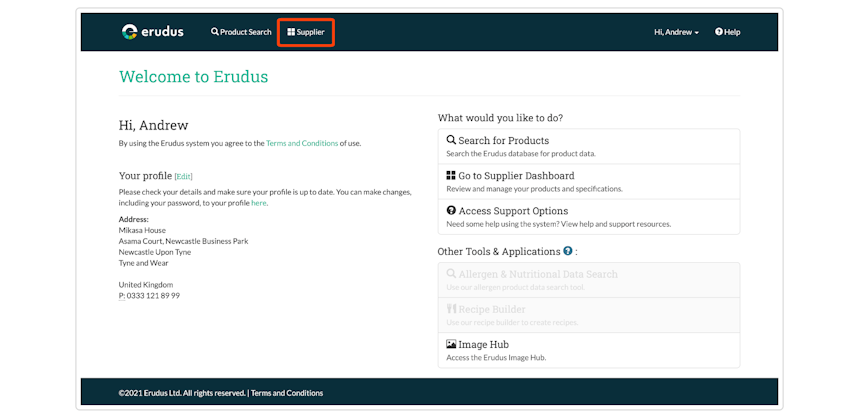Select the disabled Allergen & Nutritional Data Search tool
Viewport: 858px width, 412px height.
589,280
